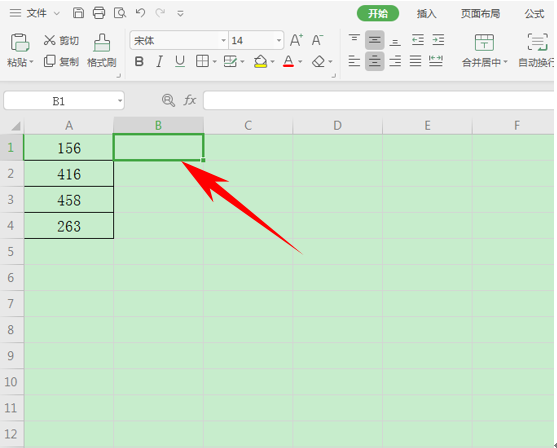Toggle Italic formatting
Image resolution: width=557 pixels, height=448 pixels.
tap(159, 62)
